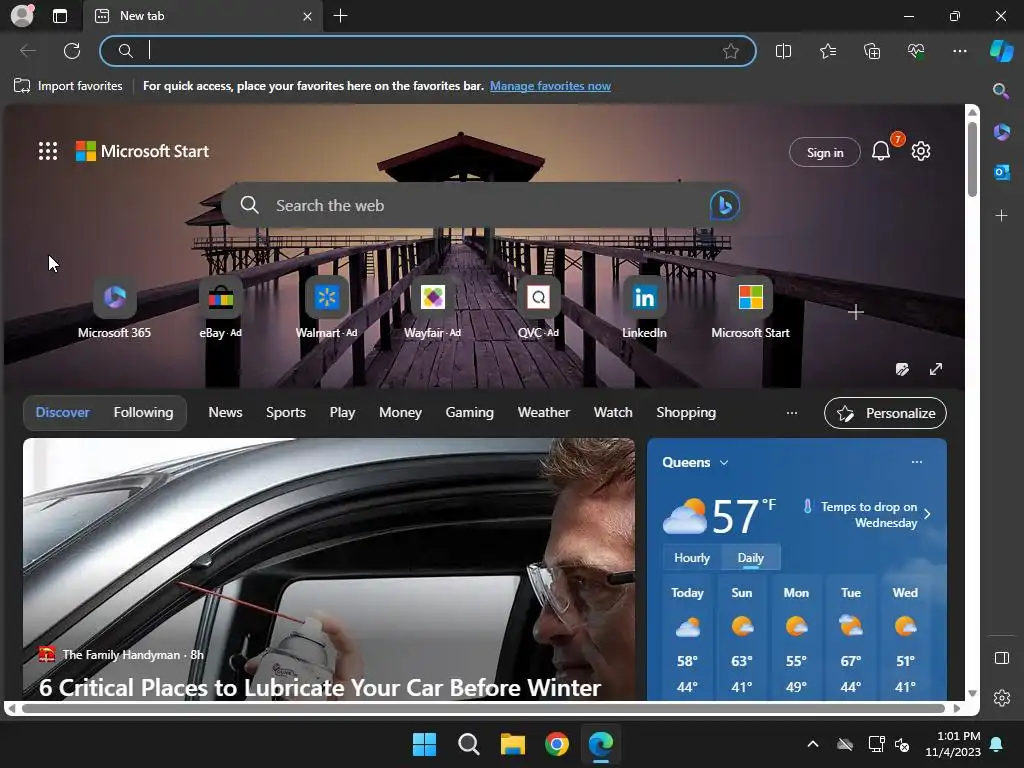Open sidebar settings gear icon
Screen dimensions: 1024x768
click(1002, 698)
